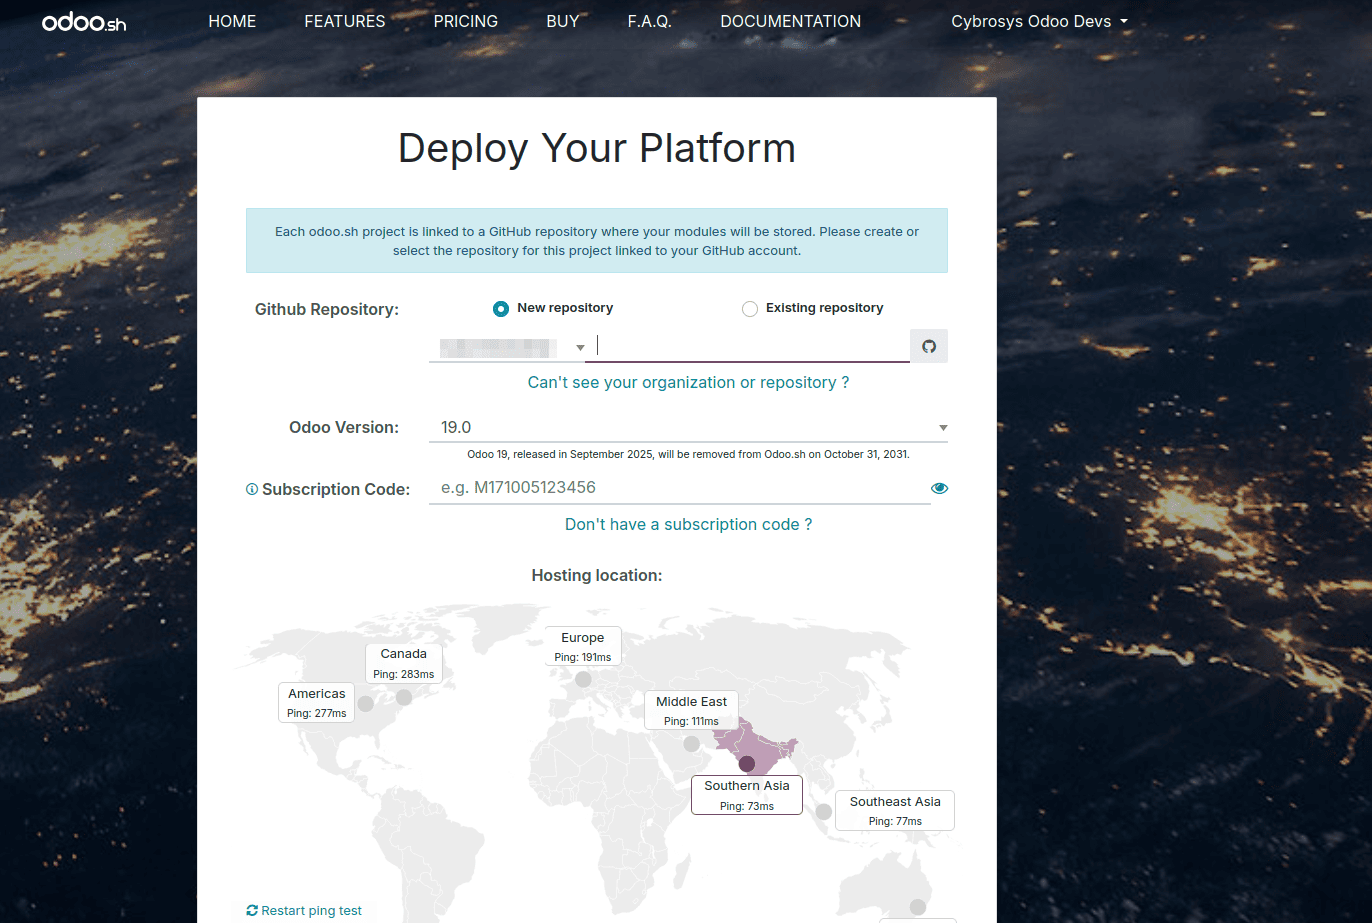1372x923 pixels.
Task: Select the Southeast Asia map marker dot
Action: (823, 812)
